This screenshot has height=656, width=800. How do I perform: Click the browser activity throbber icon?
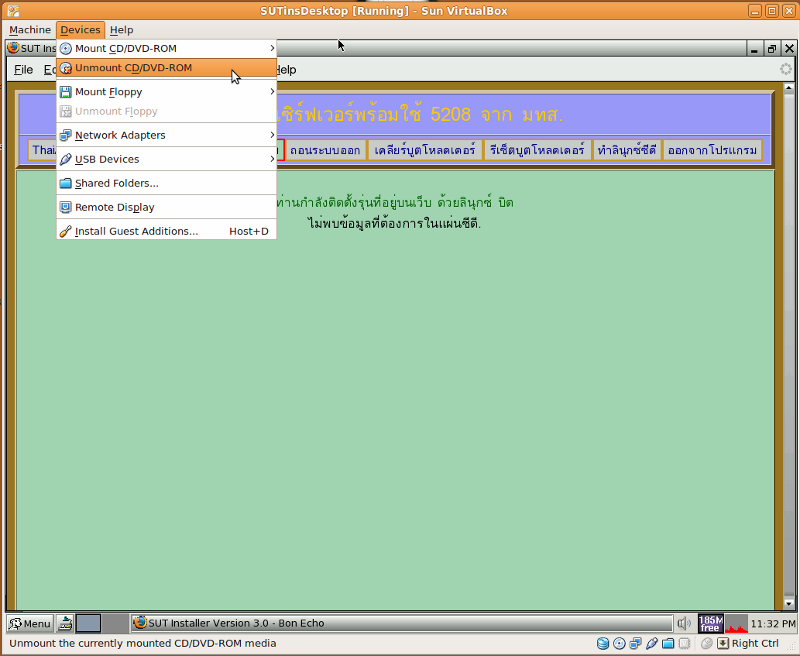pos(786,69)
